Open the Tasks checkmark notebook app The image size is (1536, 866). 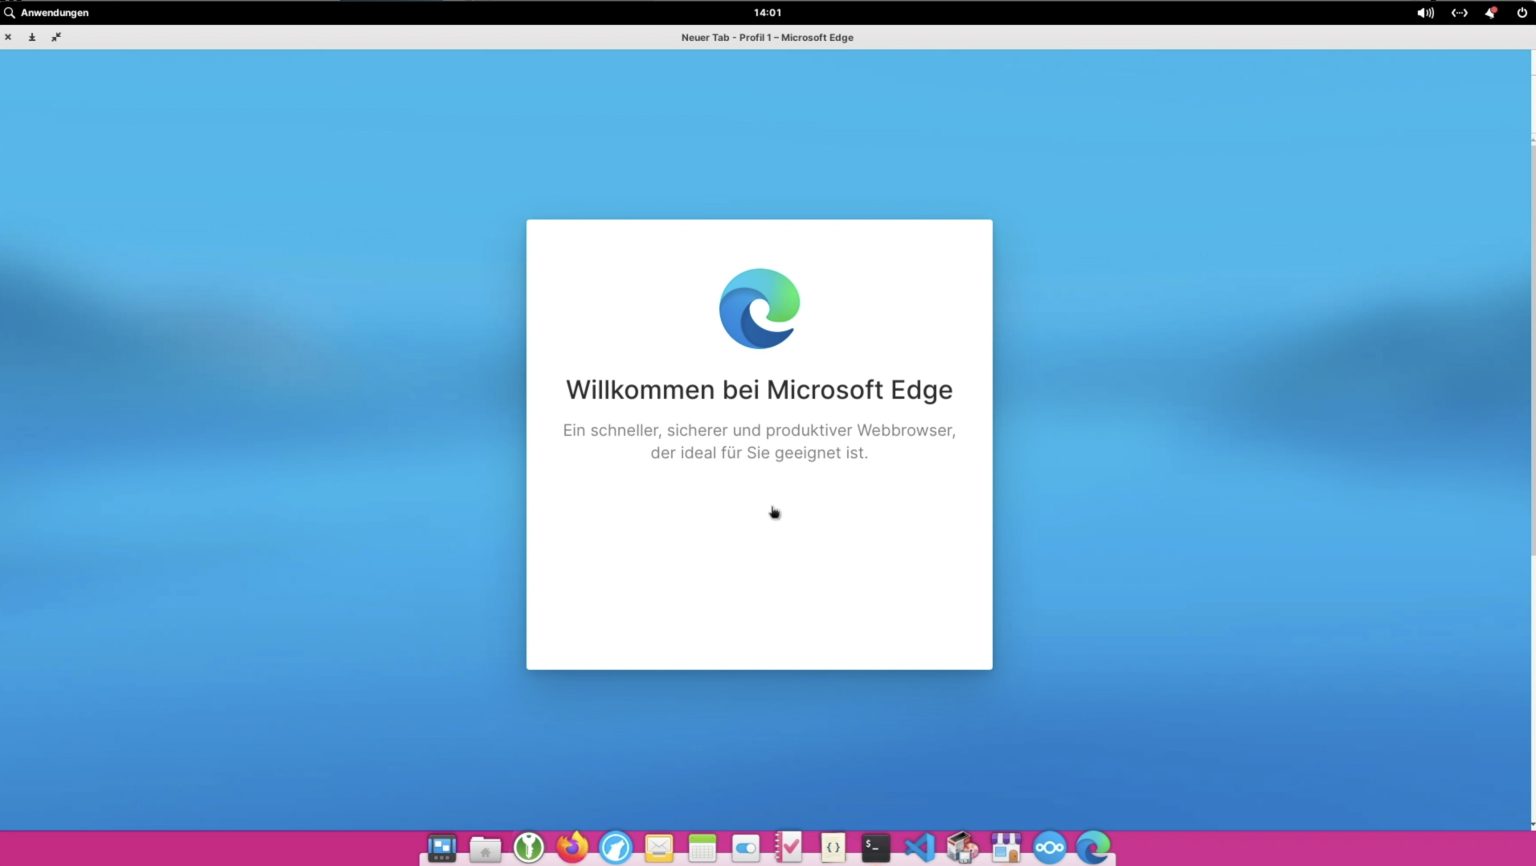789,847
